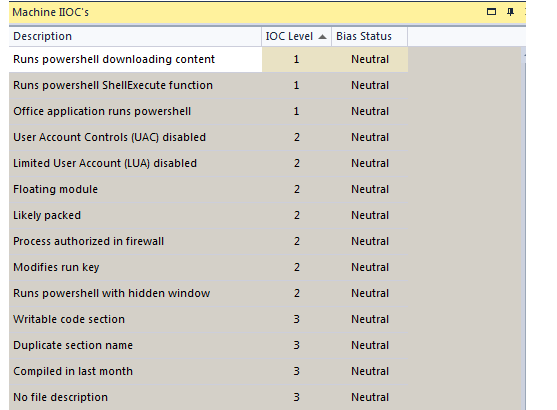The width and height of the screenshot is (557, 410).
Task: Select 'Office application runs powershell' row
Action: pos(209,111)
